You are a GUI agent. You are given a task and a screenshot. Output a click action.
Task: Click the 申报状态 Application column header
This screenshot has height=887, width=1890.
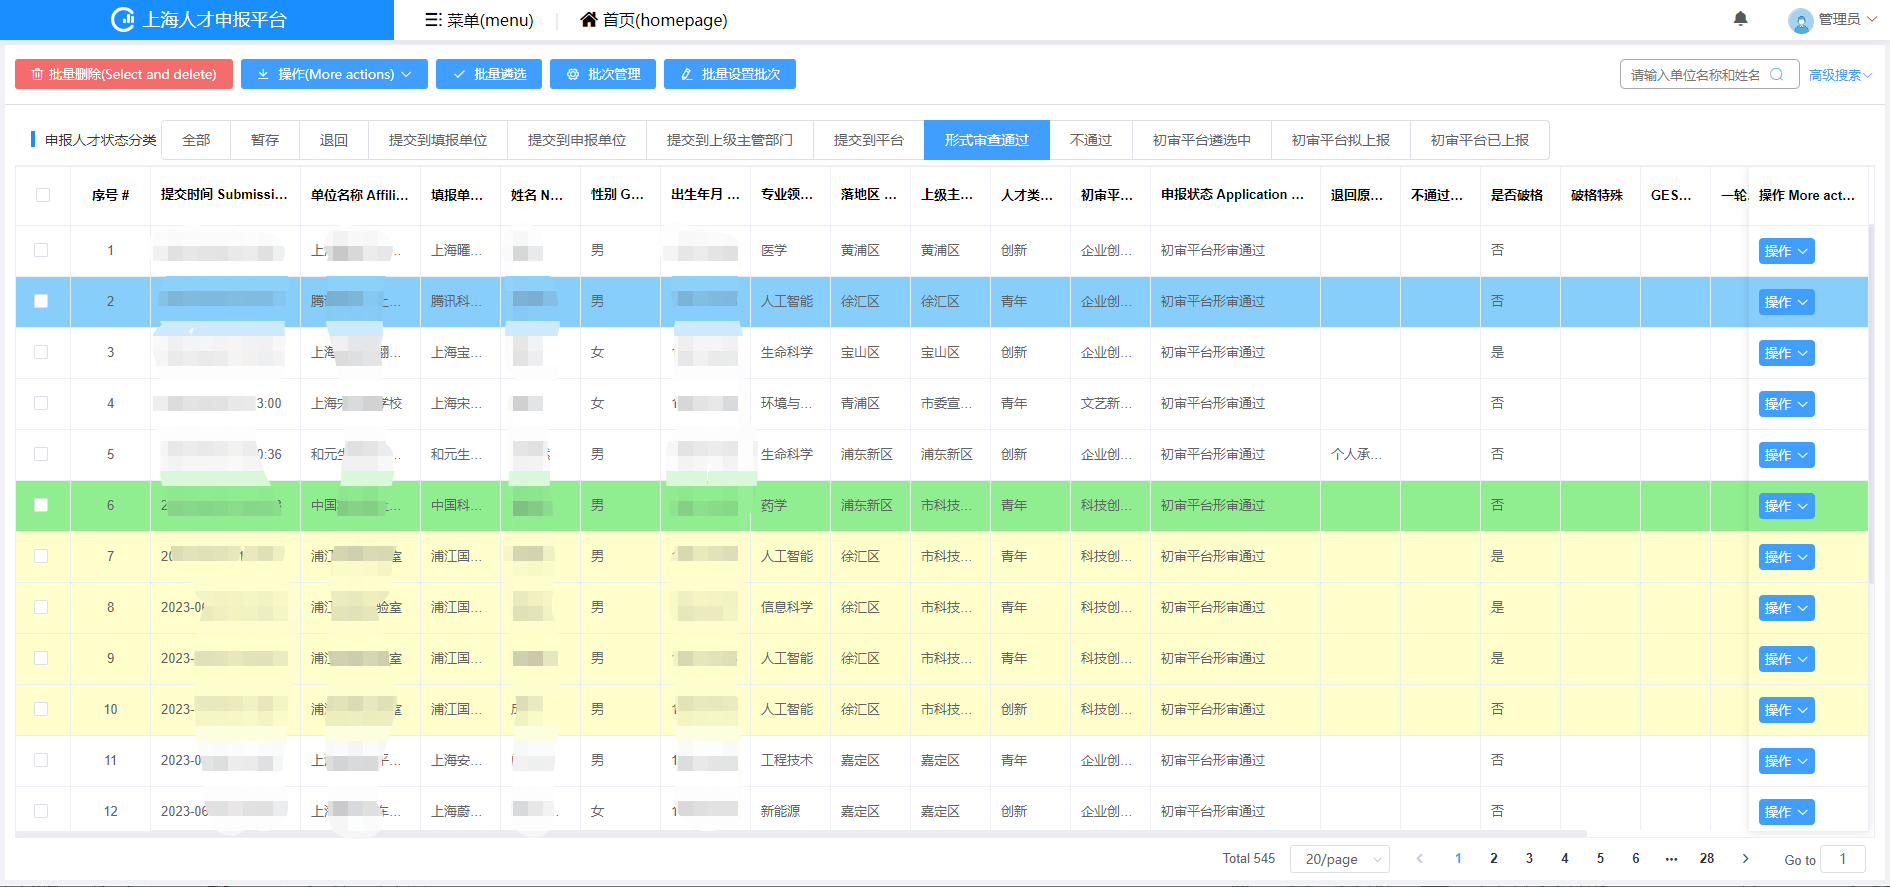click(1233, 195)
